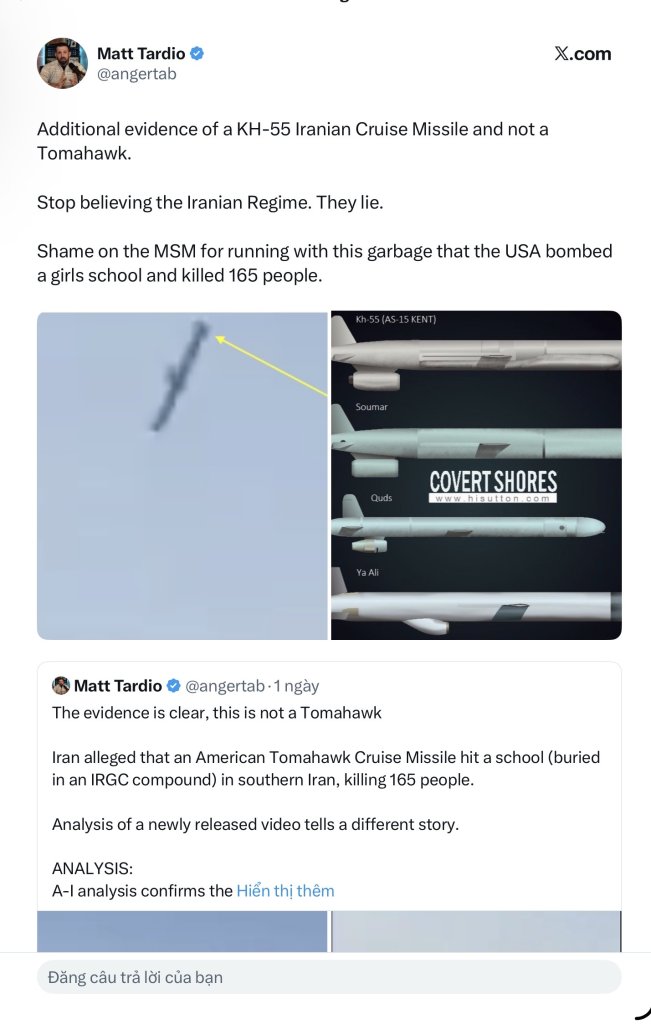Open the @angertab handle below the top name
The image size is (651, 1024).
click(136, 74)
